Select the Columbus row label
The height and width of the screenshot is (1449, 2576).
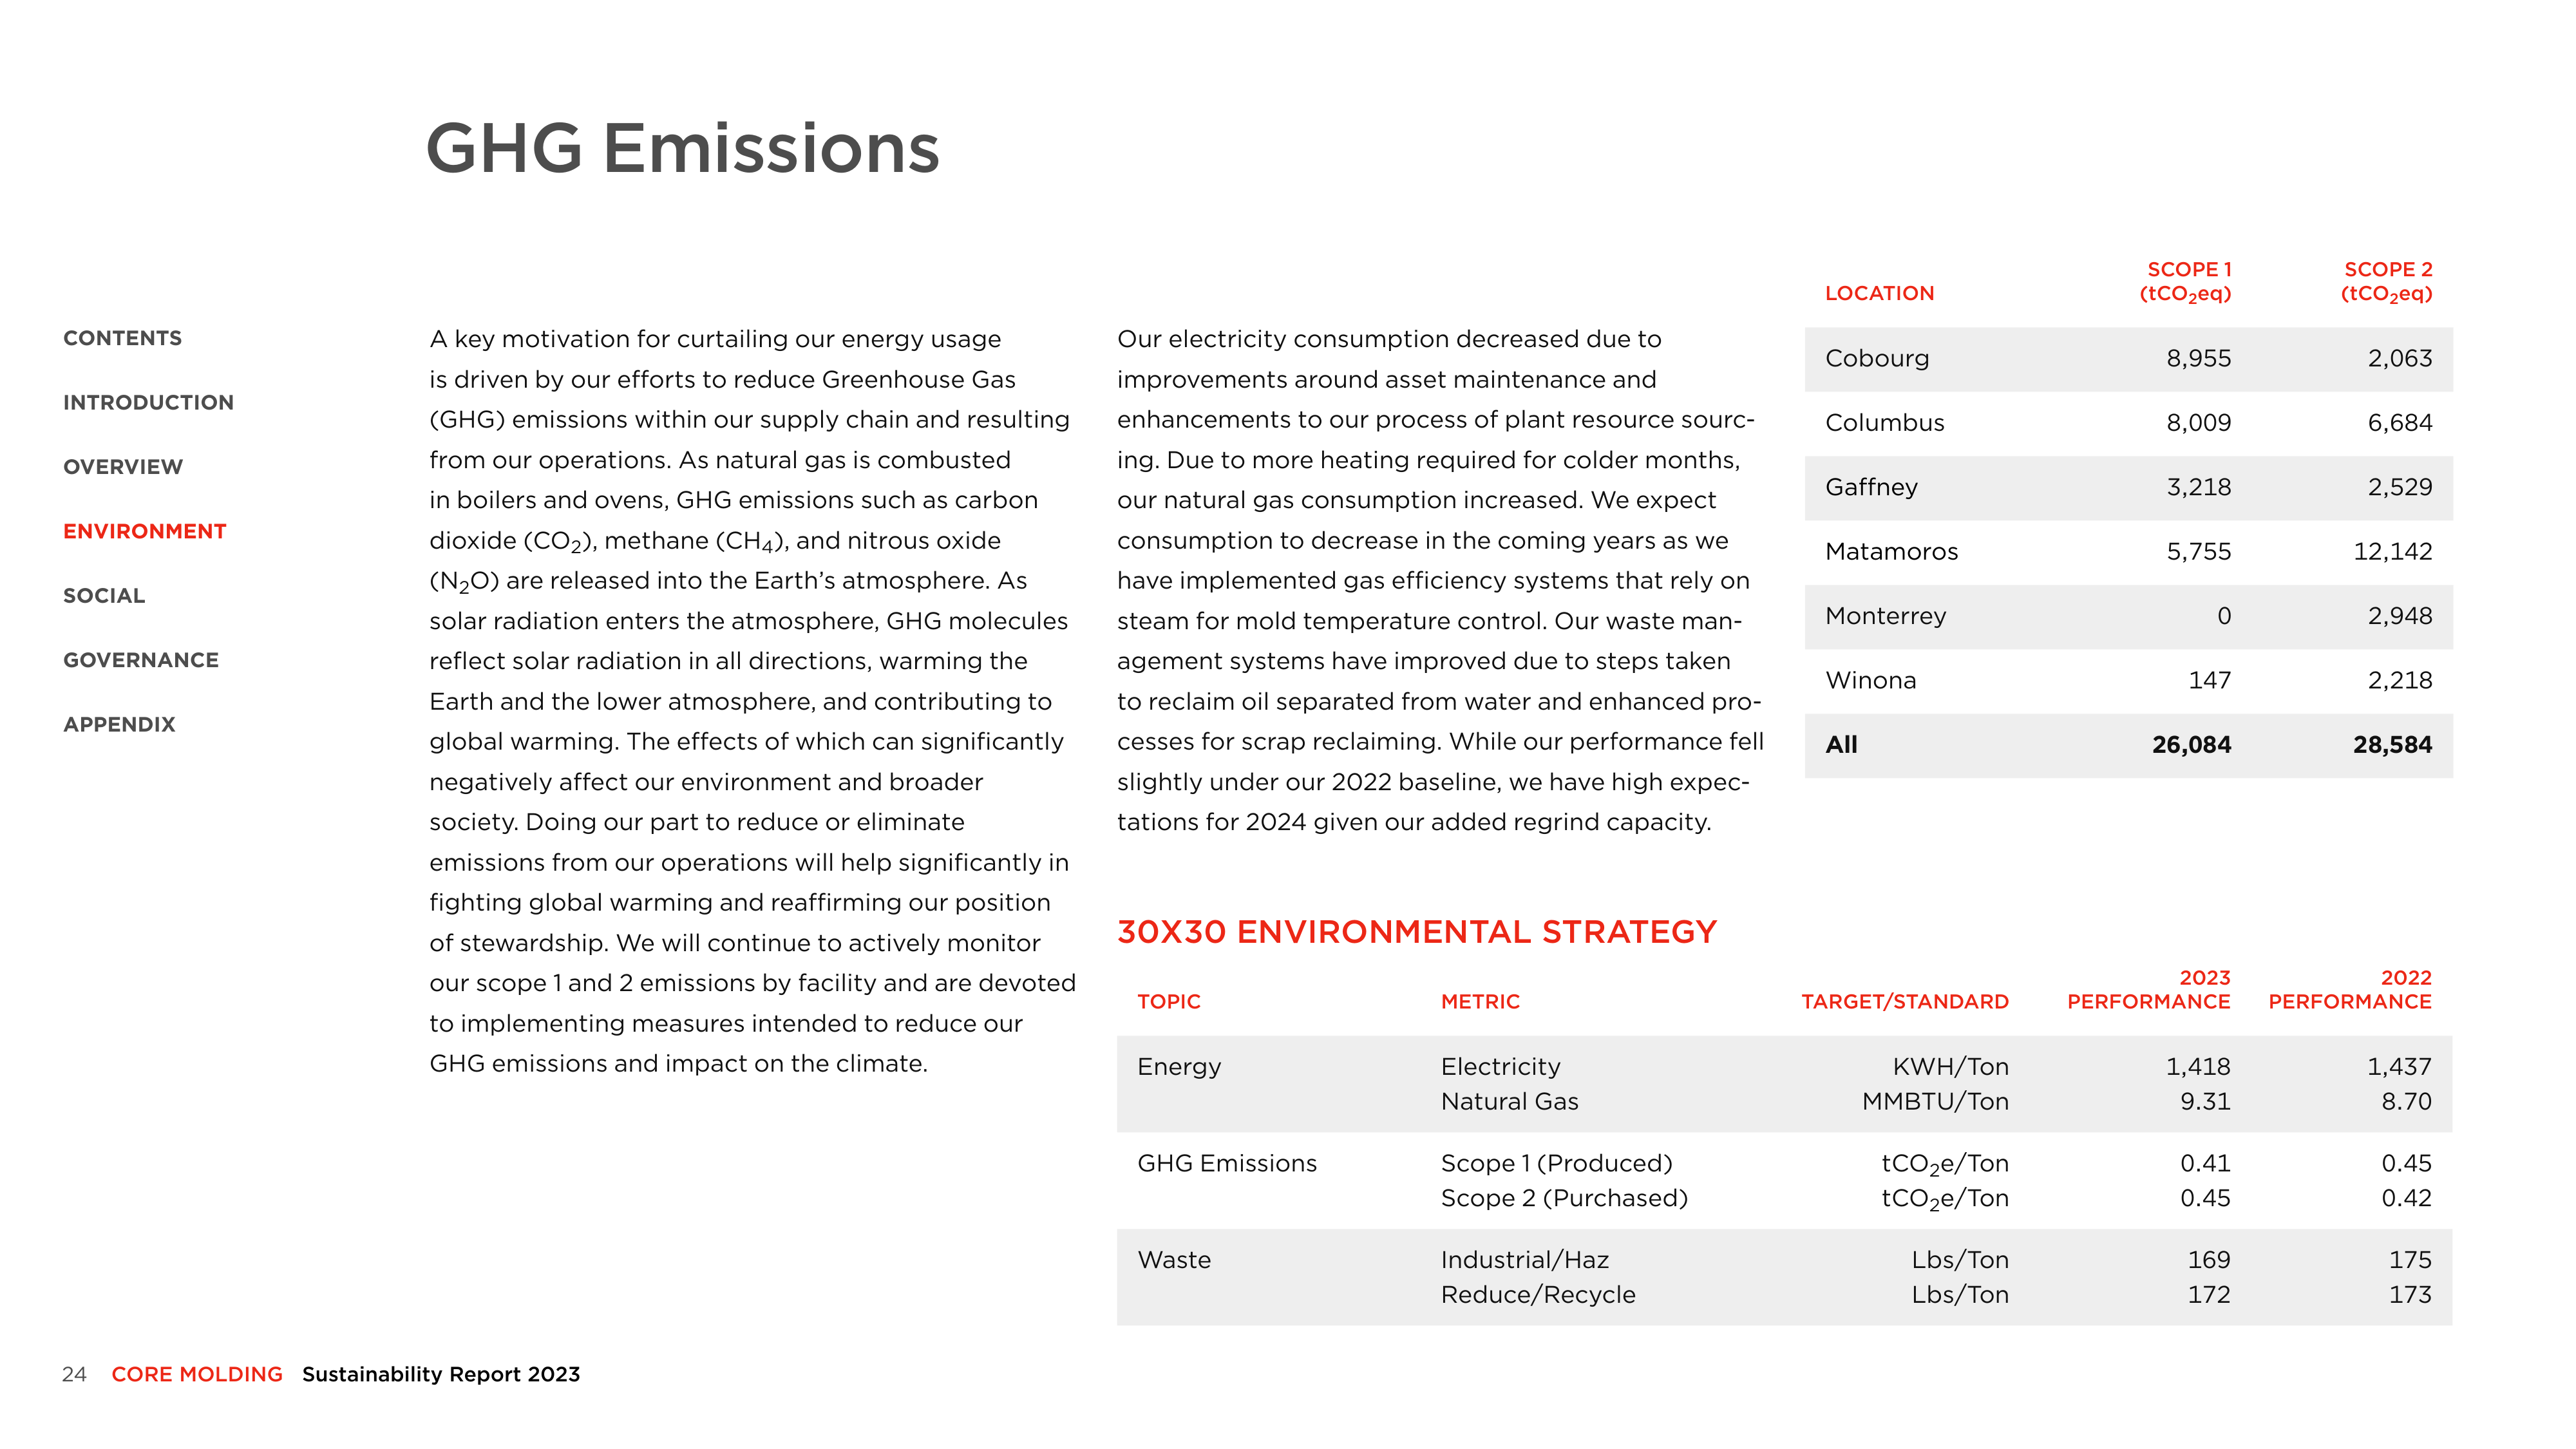(x=1884, y=422)
